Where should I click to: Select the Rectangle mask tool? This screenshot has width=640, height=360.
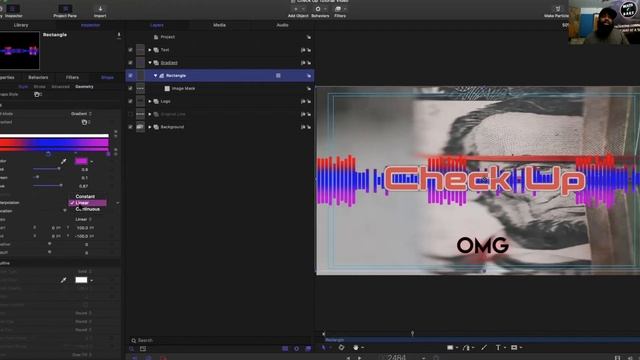pos(514,348)
